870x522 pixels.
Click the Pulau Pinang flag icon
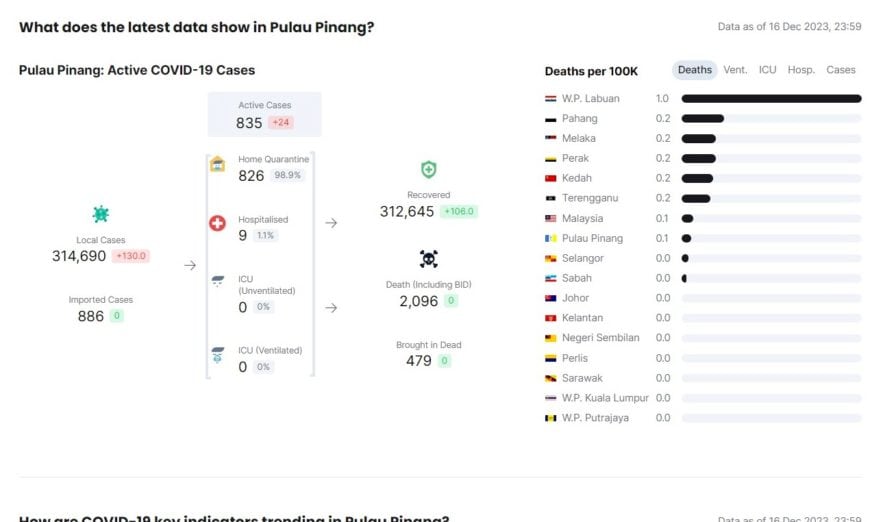coord(550,238)
